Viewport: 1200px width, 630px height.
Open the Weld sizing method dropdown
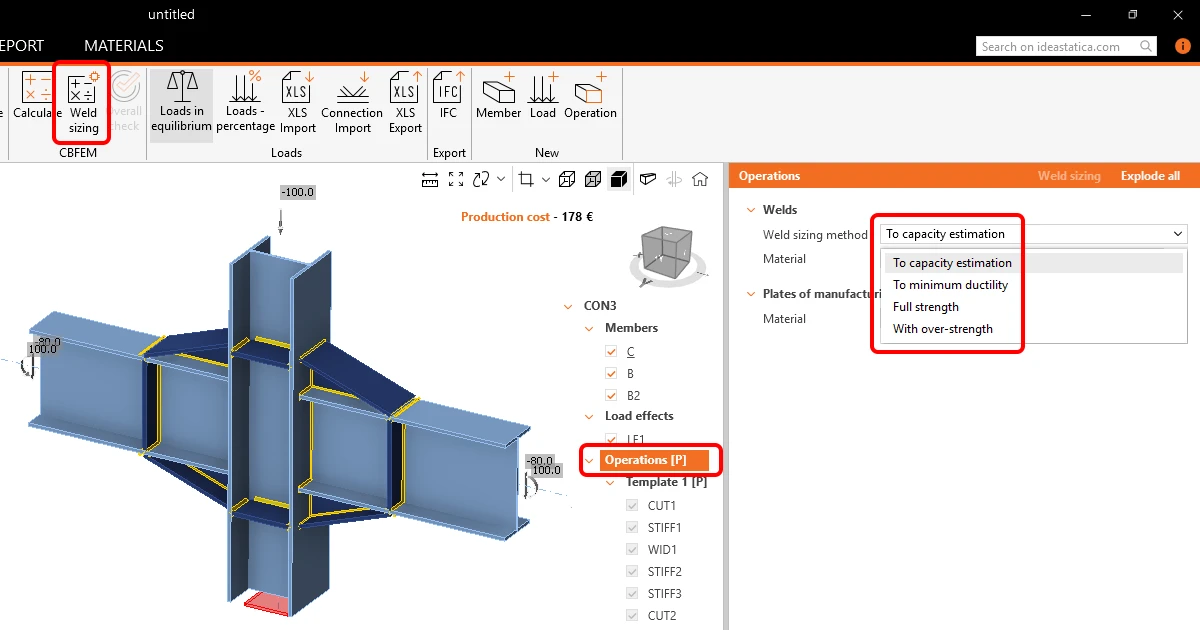click(x=1034, y=234)
